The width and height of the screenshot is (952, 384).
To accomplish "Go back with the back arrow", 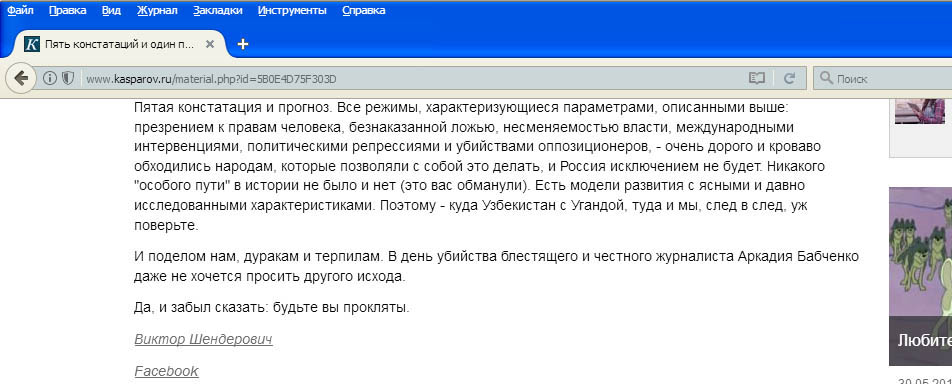I will 20,78.
